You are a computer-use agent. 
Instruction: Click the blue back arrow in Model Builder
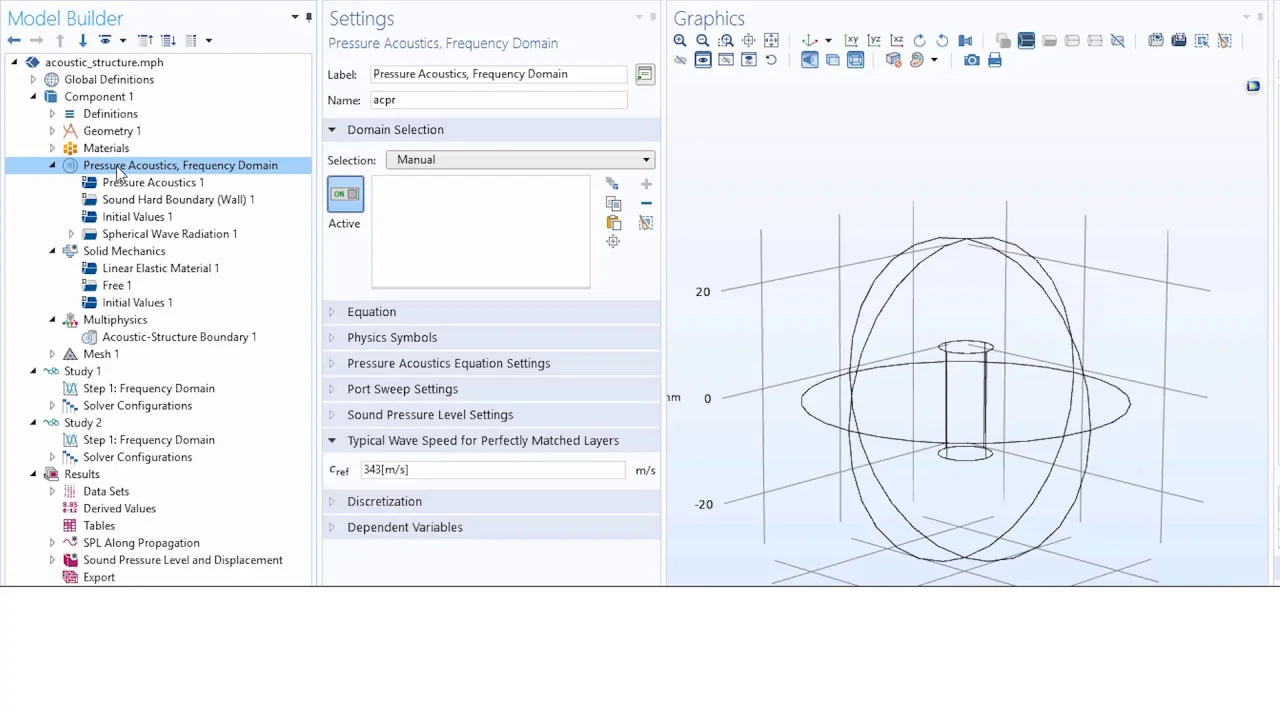click(x=14, y=40)
